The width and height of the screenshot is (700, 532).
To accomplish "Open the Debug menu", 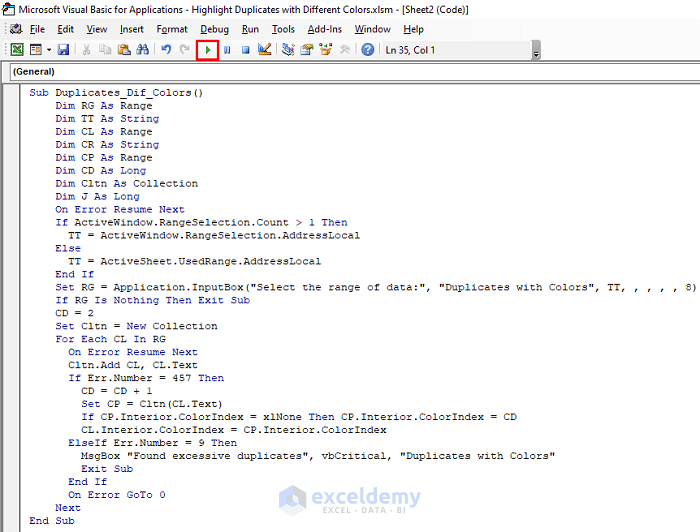I will pyautogui.click(x=214, y=29).
